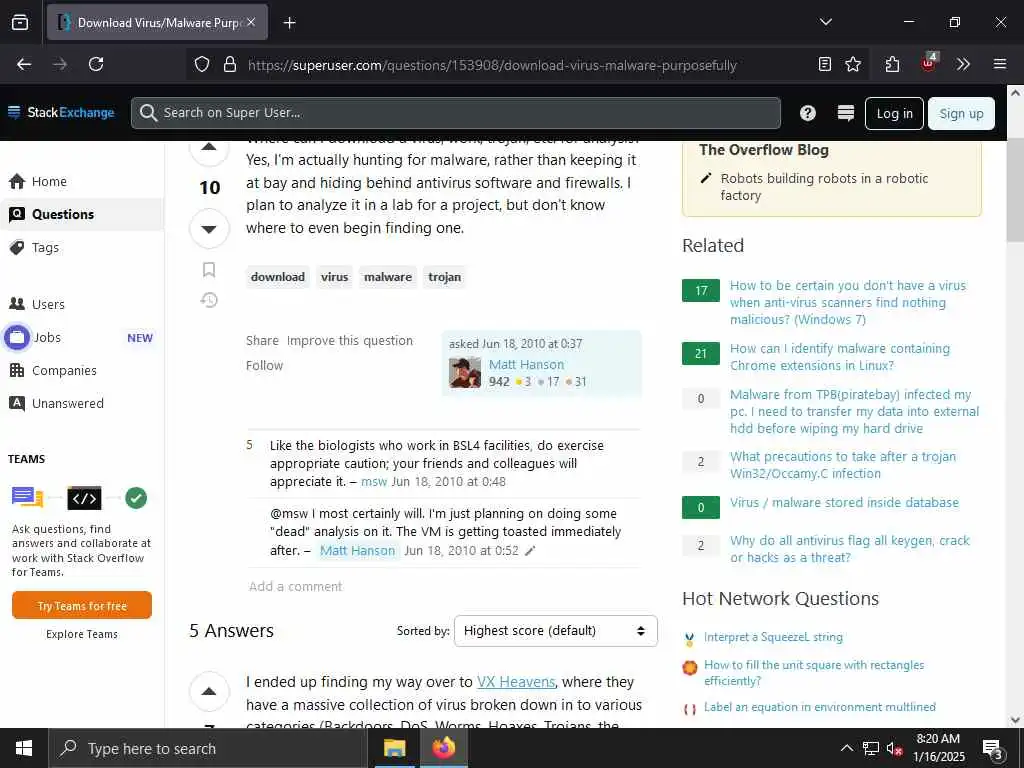
Task: View site security padlock info
Action: (x=229, y=65)
